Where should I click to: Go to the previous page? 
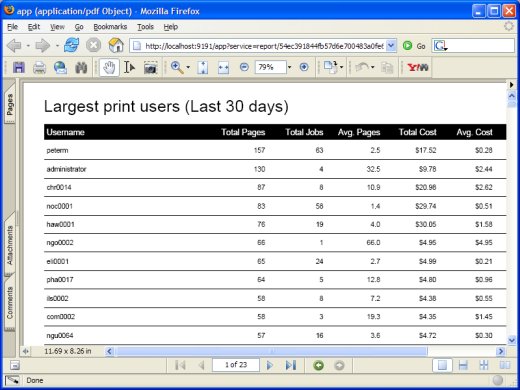(201, 365)
